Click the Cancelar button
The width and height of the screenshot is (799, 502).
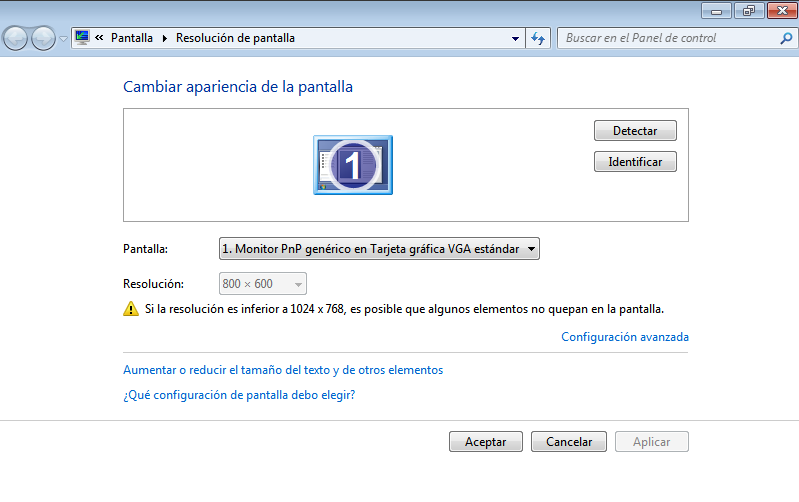click(x=569, y=441)
